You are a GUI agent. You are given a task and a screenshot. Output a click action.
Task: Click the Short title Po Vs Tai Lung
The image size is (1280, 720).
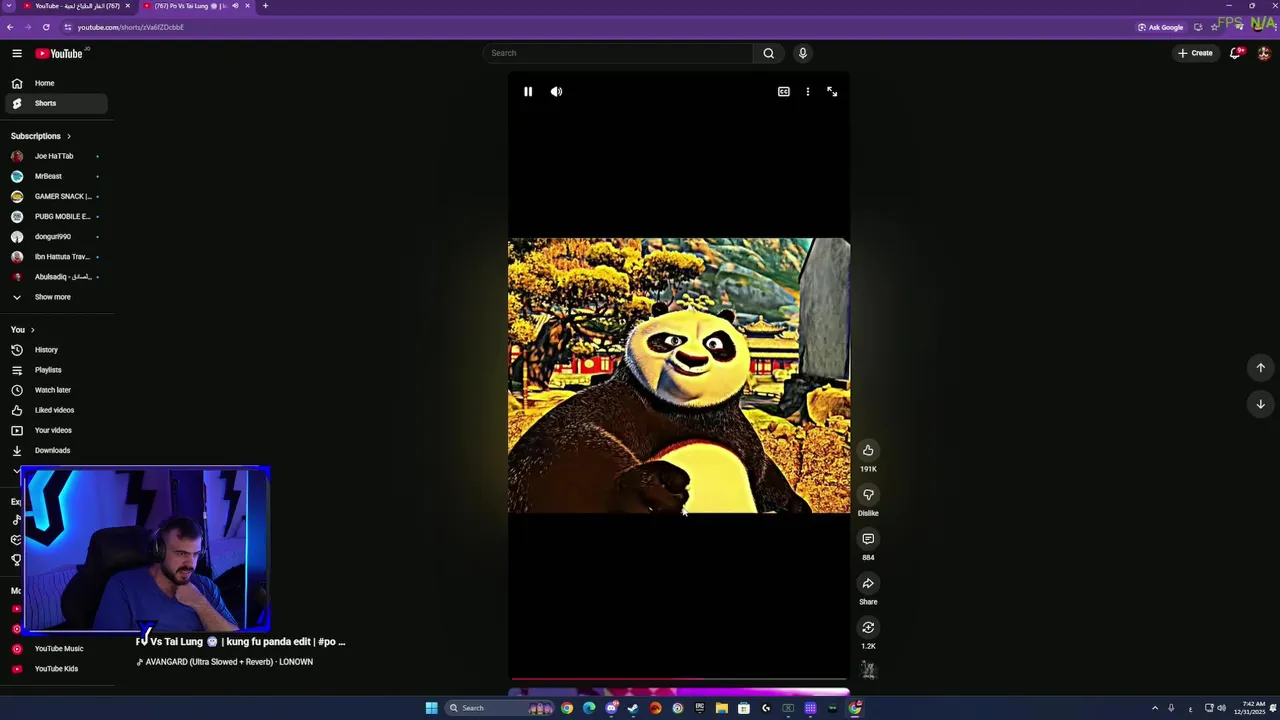[x=240, y=642]
